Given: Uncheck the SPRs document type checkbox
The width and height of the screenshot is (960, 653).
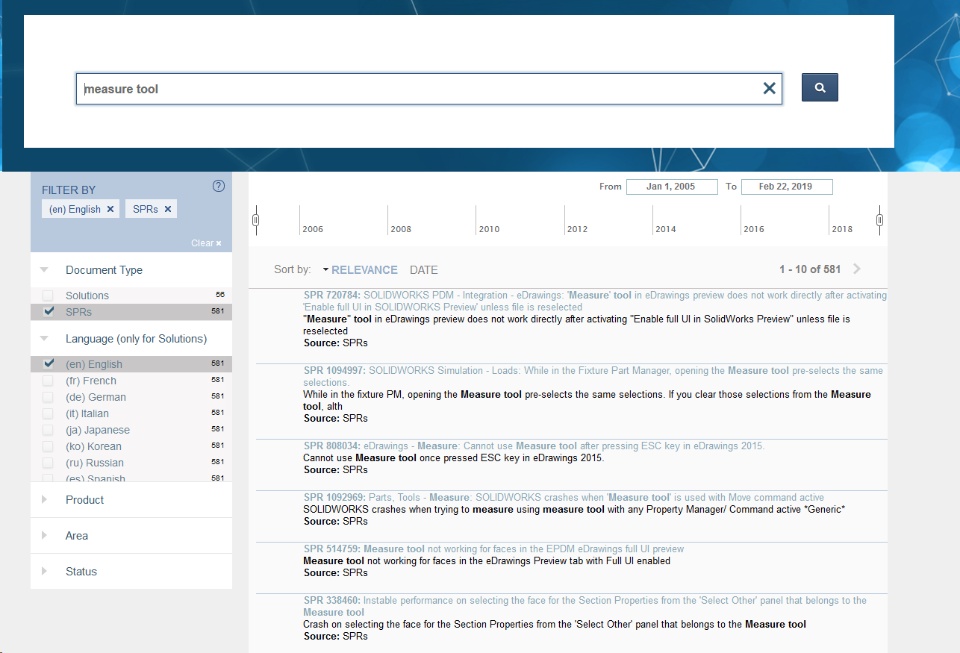Looking at the screenshot, I should (x=49, y=312).
